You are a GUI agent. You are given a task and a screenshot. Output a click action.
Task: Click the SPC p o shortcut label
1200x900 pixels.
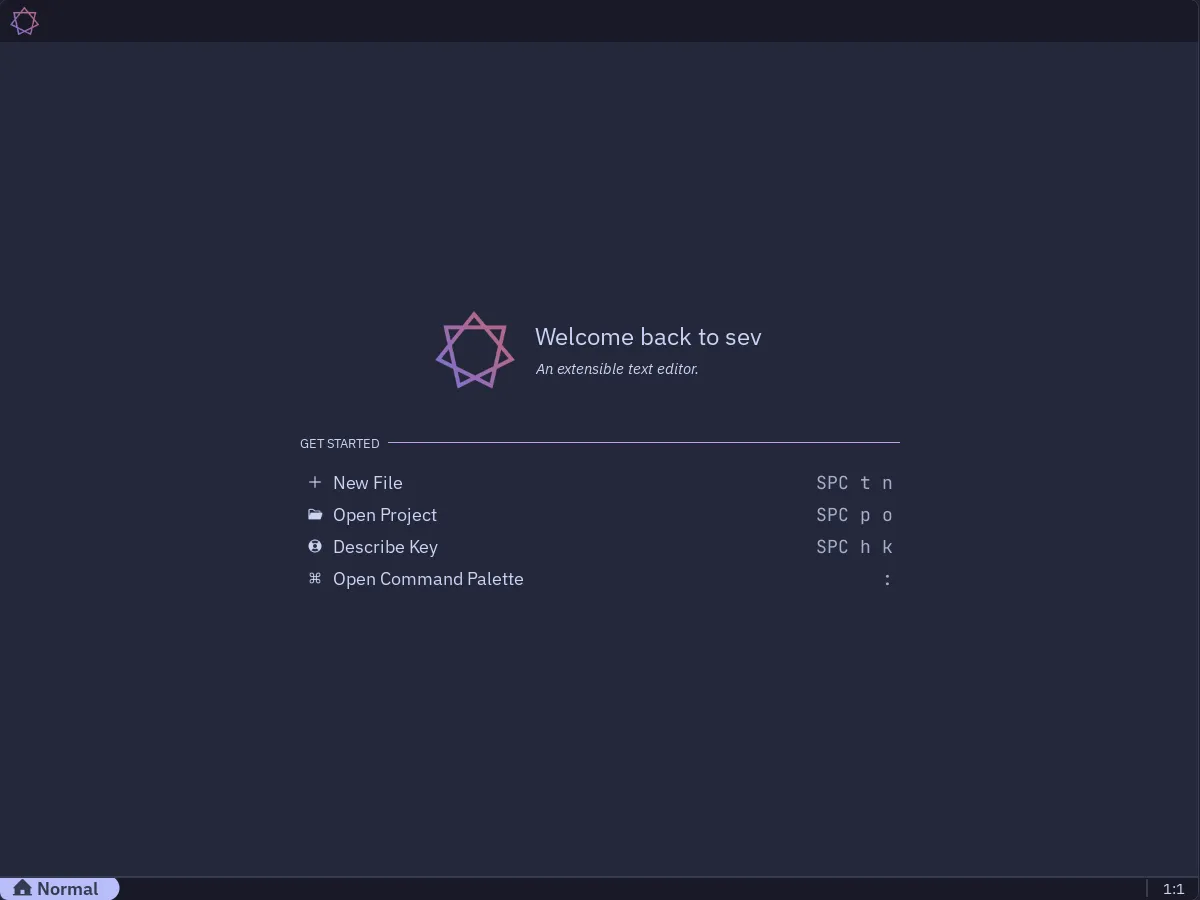(x=854, y=514)
